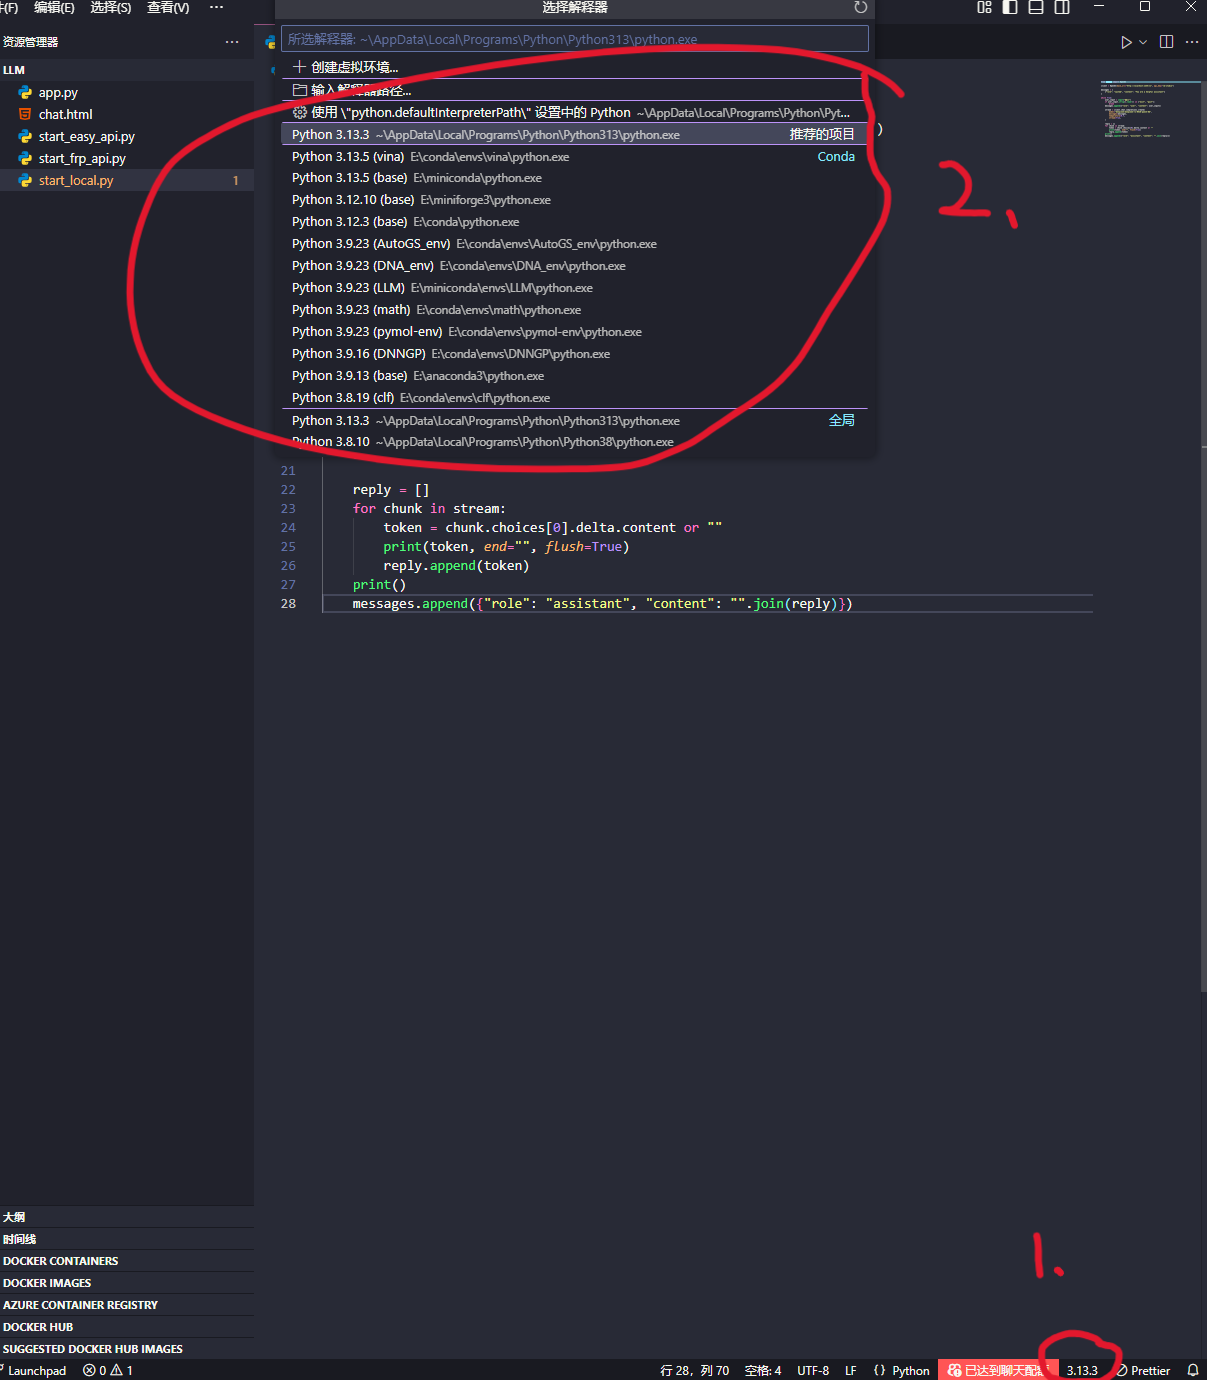Open chat.html in Explorer

127,114
